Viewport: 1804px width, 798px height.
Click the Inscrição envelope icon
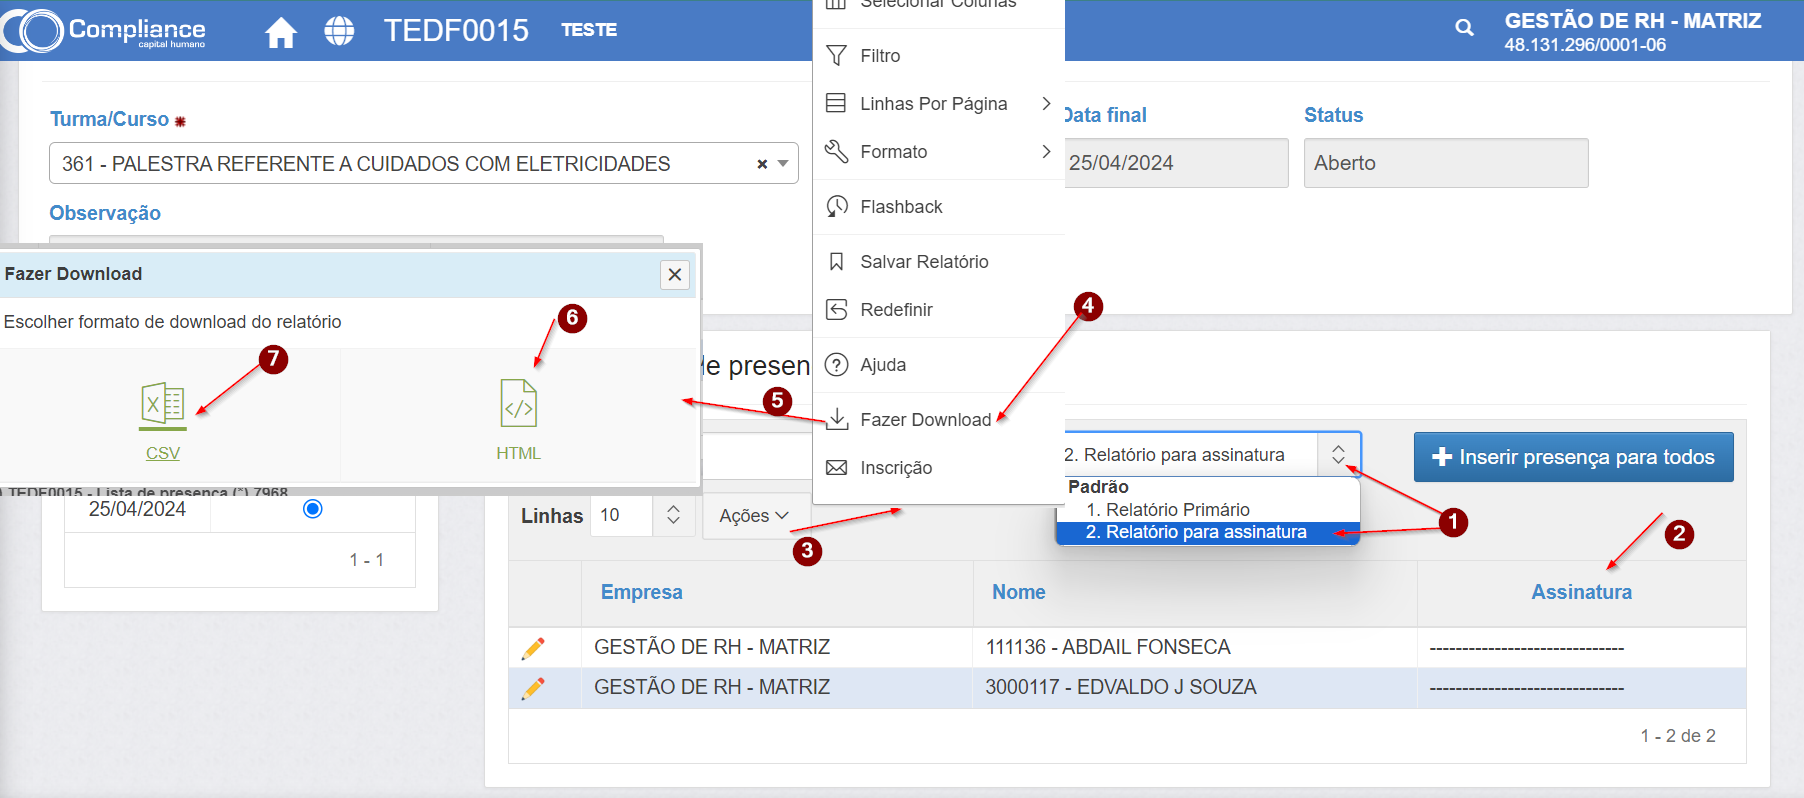pyautogui.click(x=836, y=468)
